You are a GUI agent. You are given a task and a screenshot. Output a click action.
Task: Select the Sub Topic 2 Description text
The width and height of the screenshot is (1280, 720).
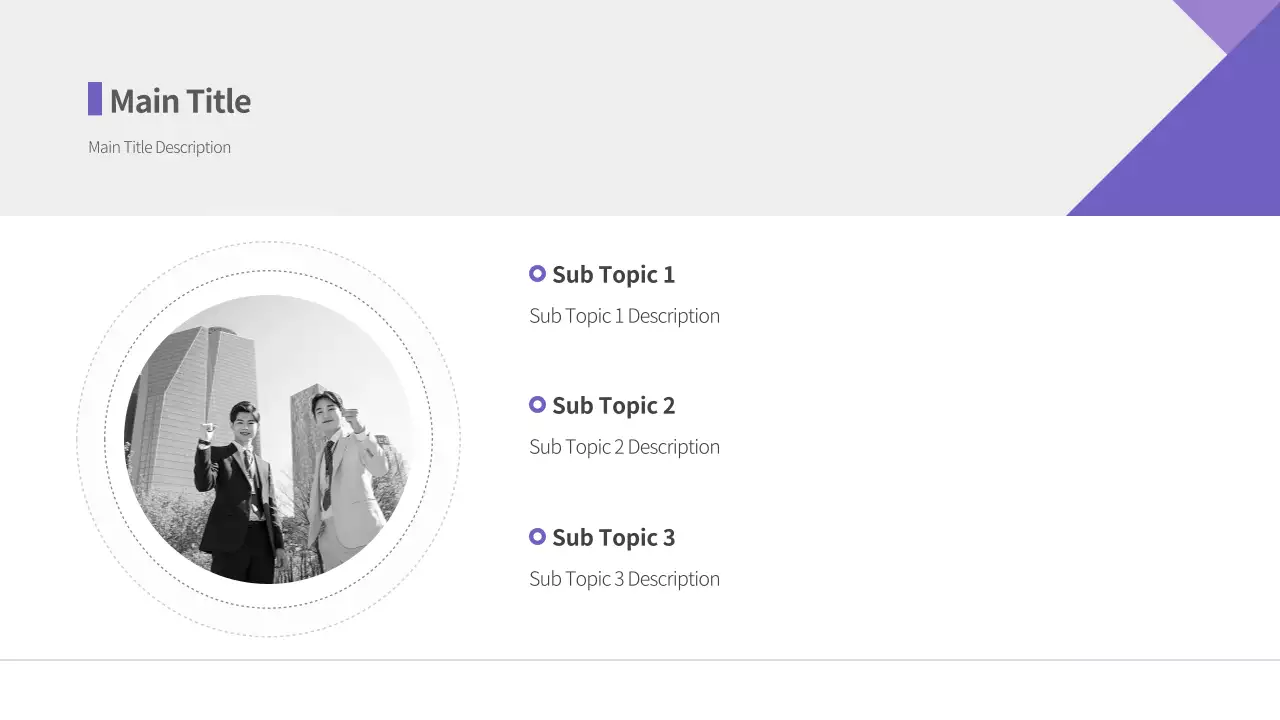(624, 447)
